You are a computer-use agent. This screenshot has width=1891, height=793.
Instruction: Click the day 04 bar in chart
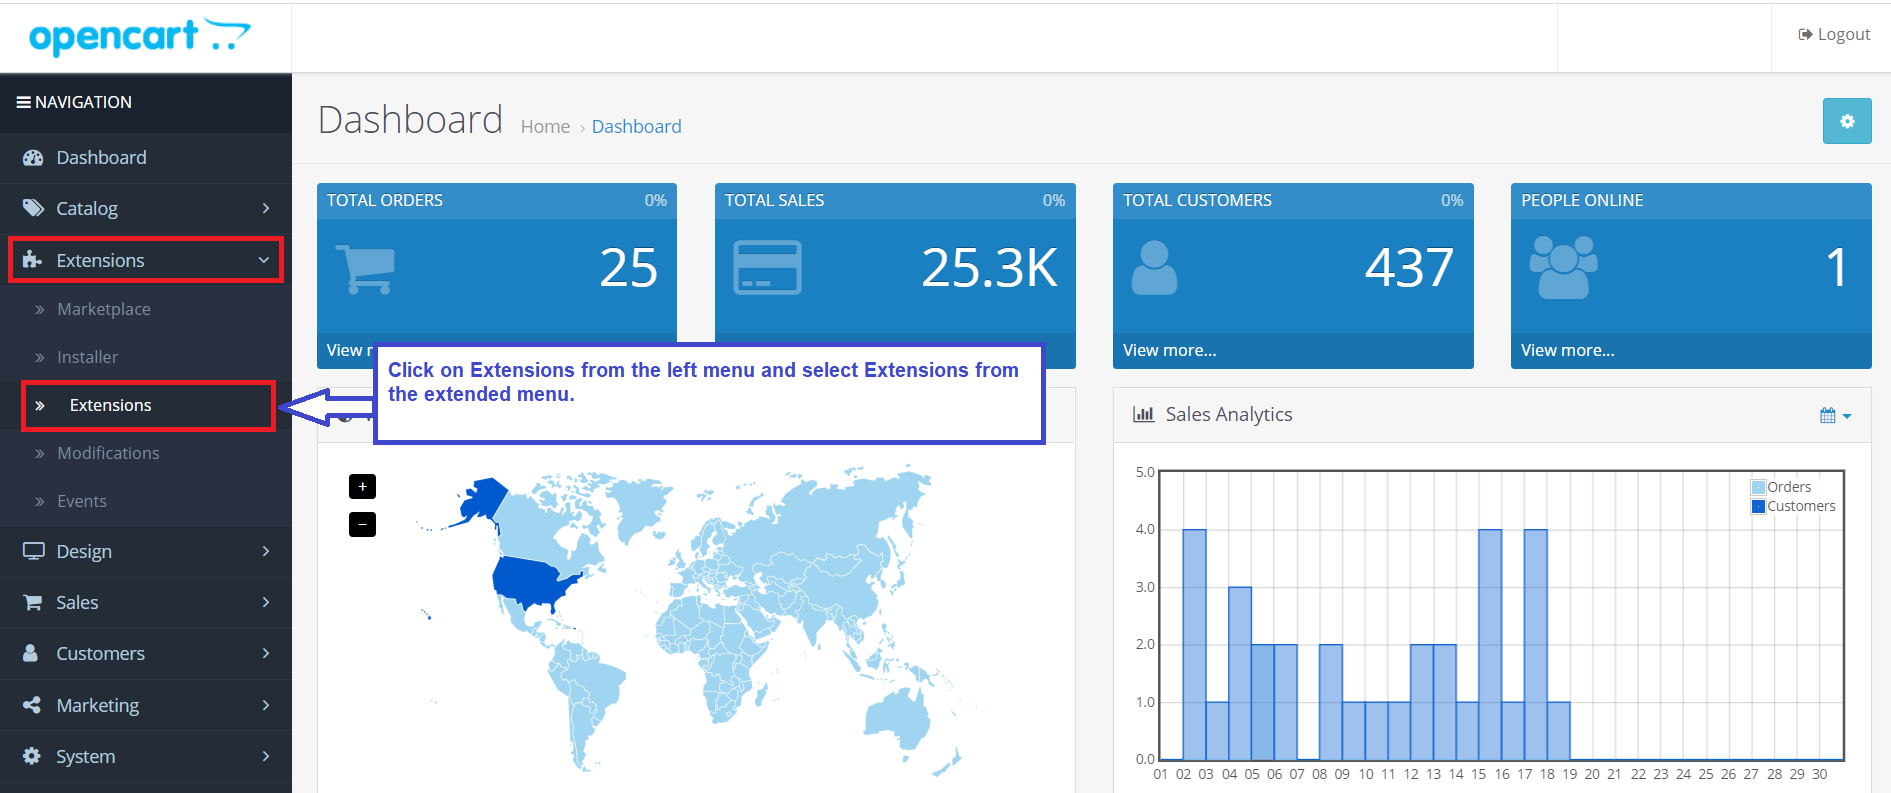(x=1240, y=673)
